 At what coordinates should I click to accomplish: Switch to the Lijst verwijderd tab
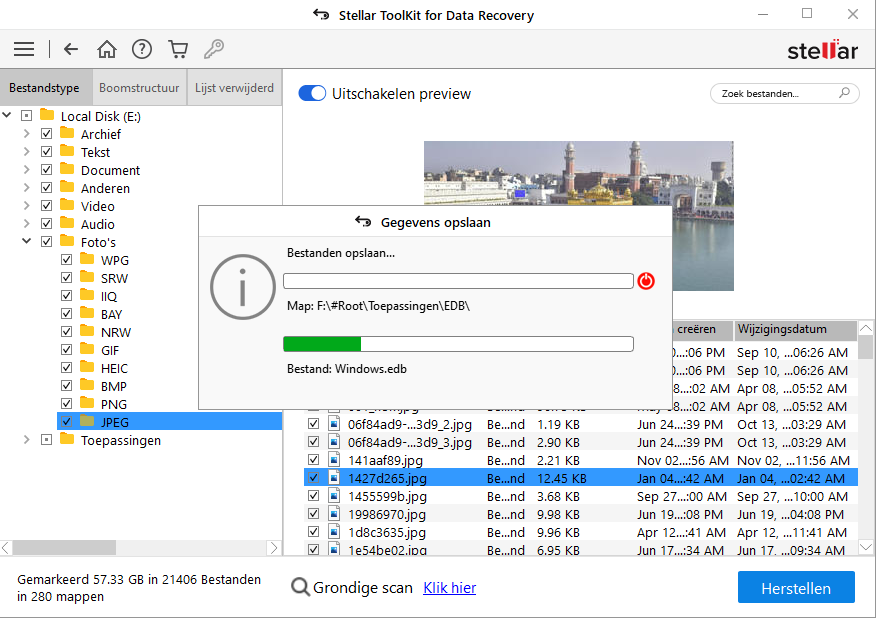pyautogui.click(x=234, y=87)
